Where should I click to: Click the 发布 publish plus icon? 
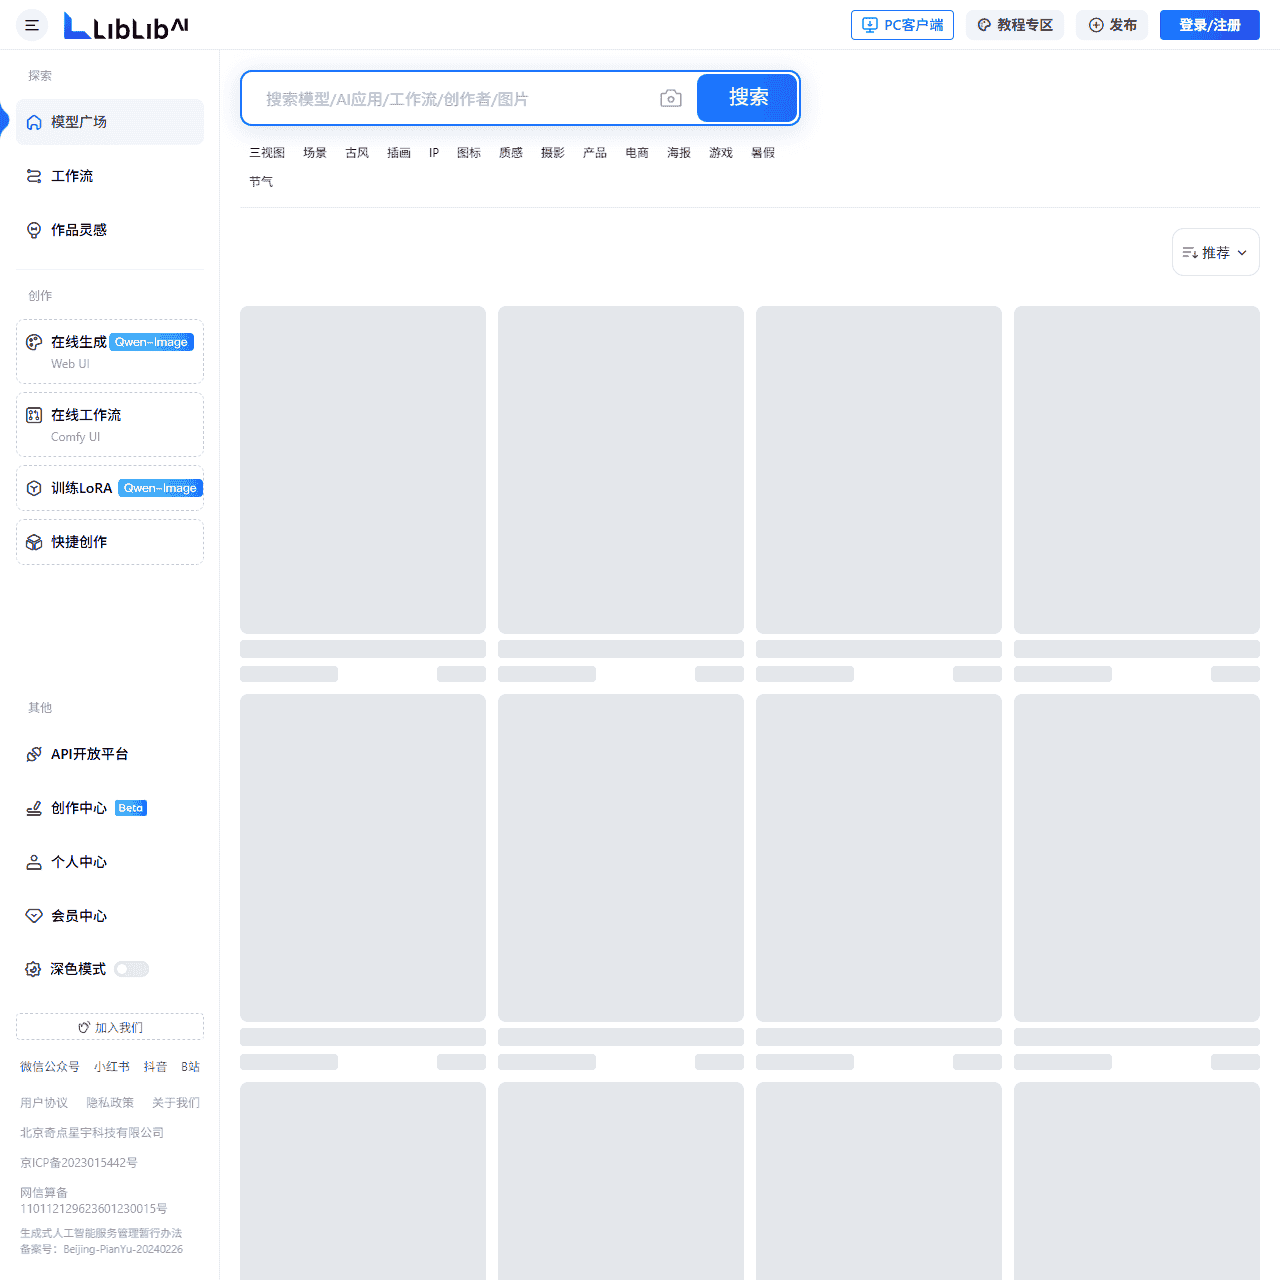click(1088, 25)
